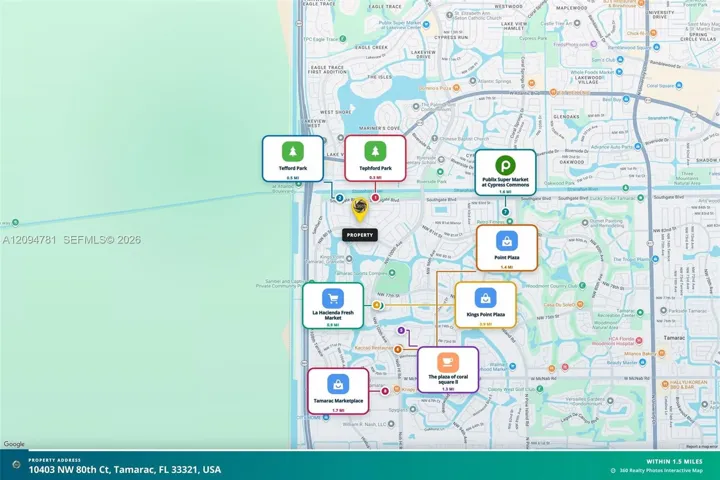Click the Chick-fil-A restaurant pin
Image resolution: width=720 pixels, height=480 pixels.
pos(653,33)
